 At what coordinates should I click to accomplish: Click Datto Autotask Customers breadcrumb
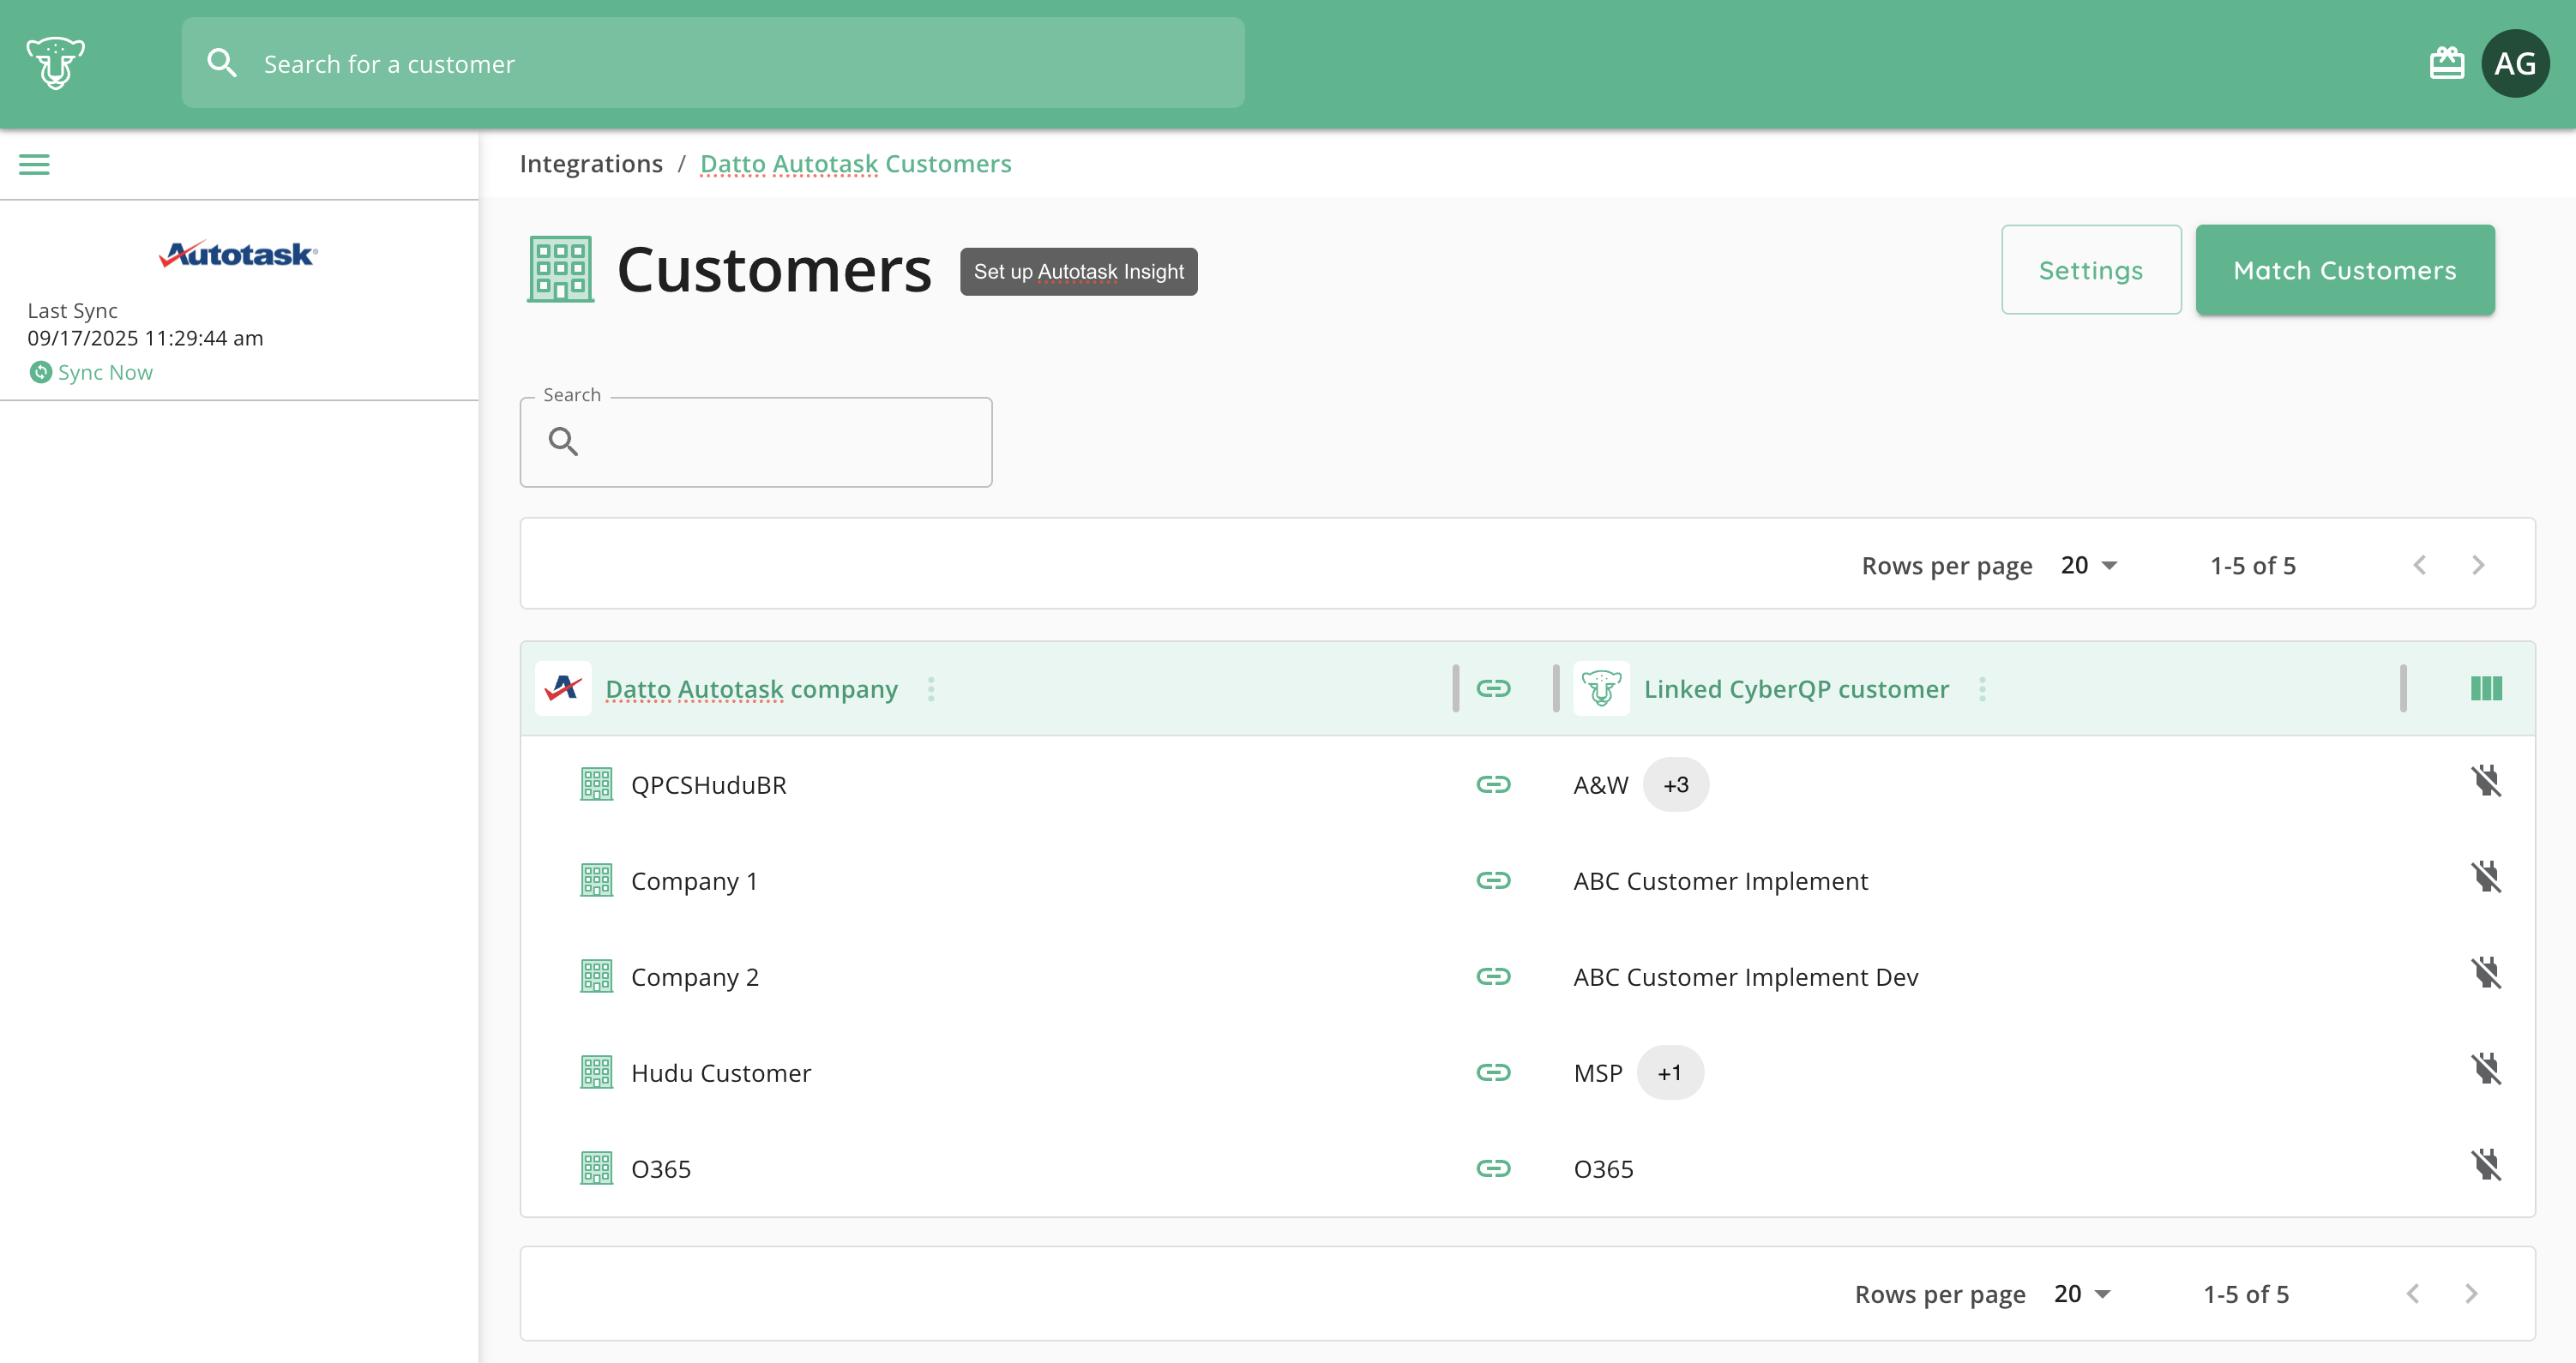click(856, 163)
